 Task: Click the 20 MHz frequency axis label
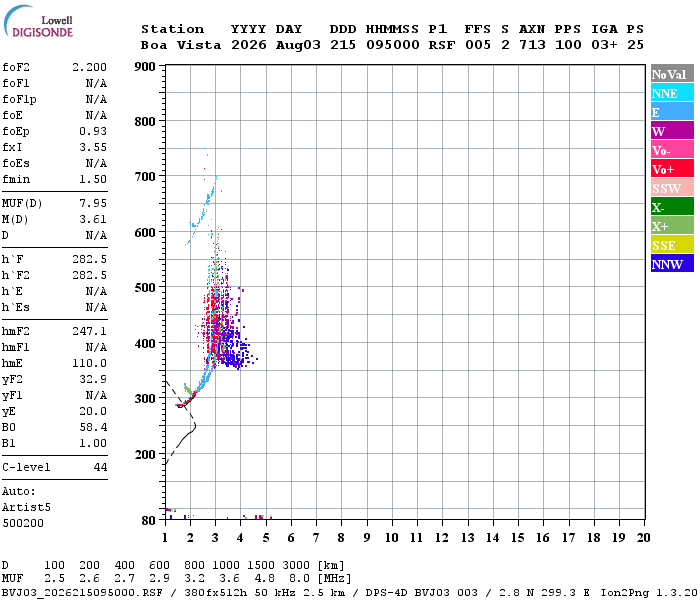pos(643,538)
